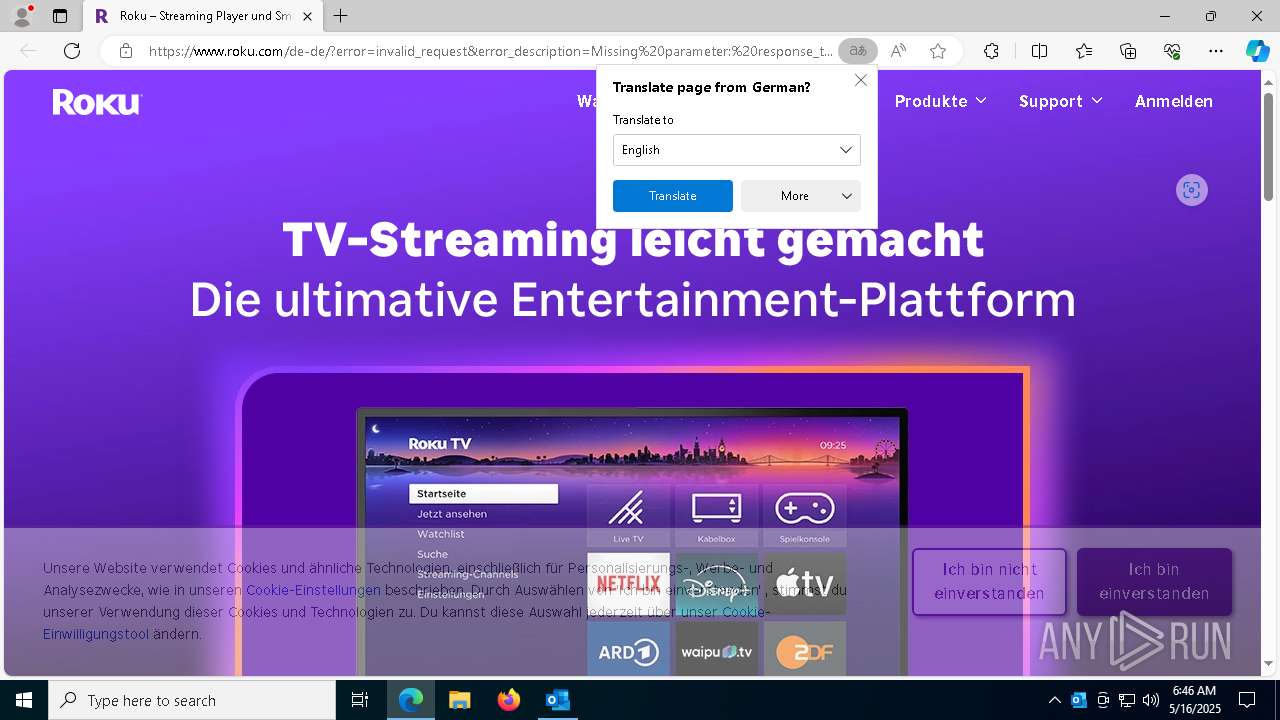Open the Cookie-Einstellungen link

313,590
